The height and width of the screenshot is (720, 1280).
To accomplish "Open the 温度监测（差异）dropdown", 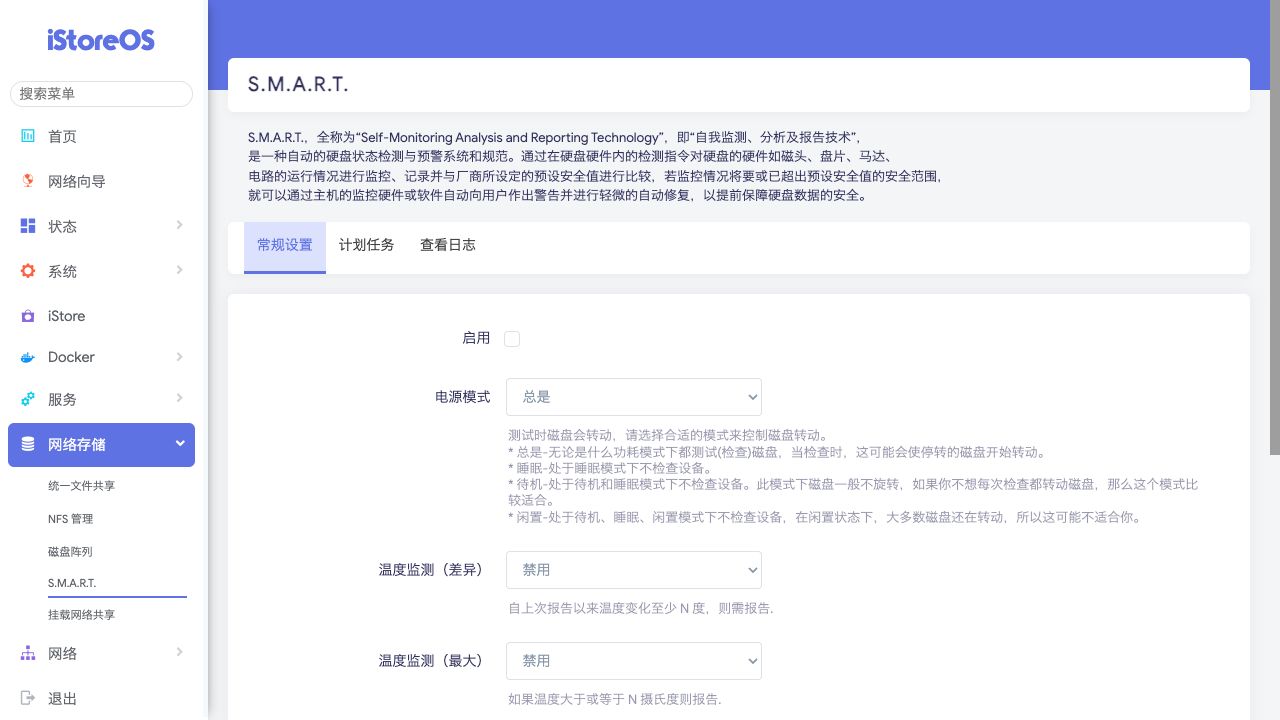I will pos(633,570).
